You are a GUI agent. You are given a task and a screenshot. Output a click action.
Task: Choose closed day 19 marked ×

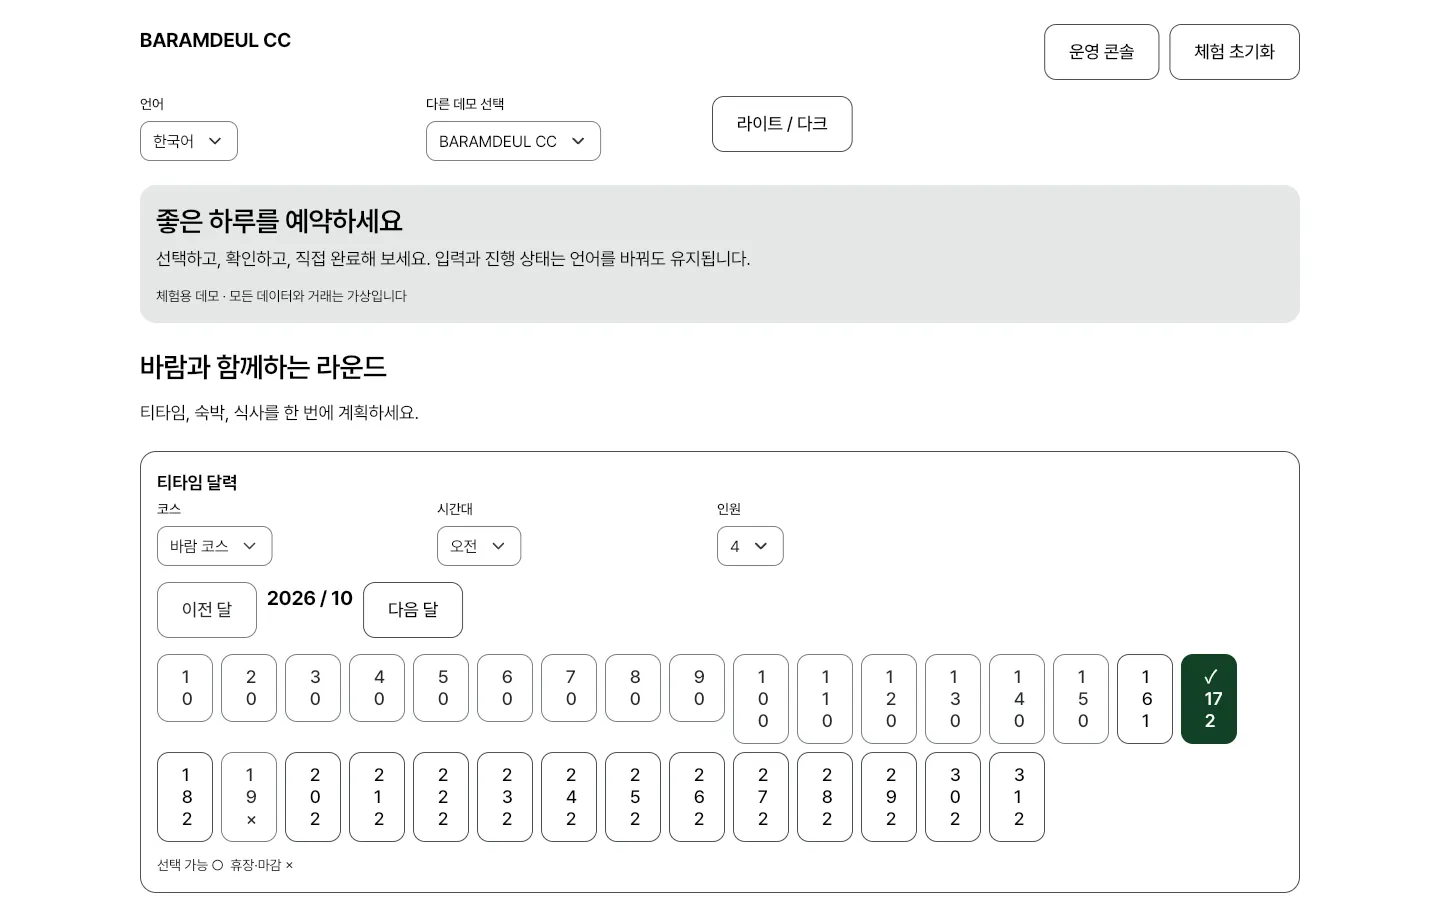point(249,797)
